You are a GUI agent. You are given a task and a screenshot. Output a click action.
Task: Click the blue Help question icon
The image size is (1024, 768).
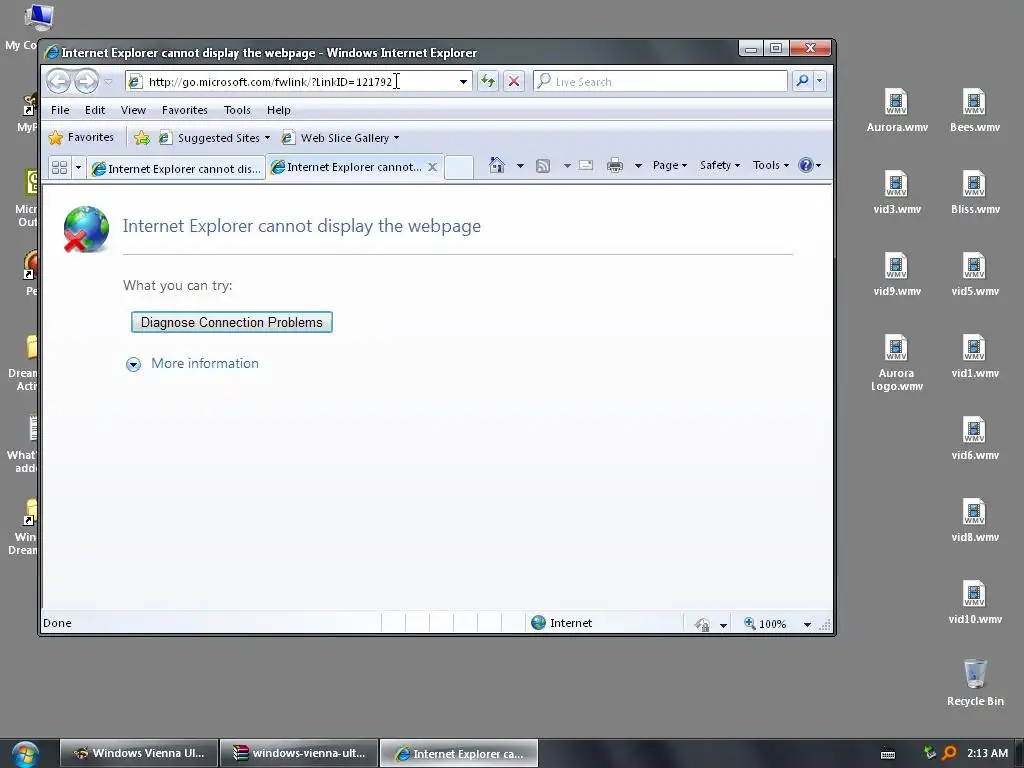tap(806, 165)
